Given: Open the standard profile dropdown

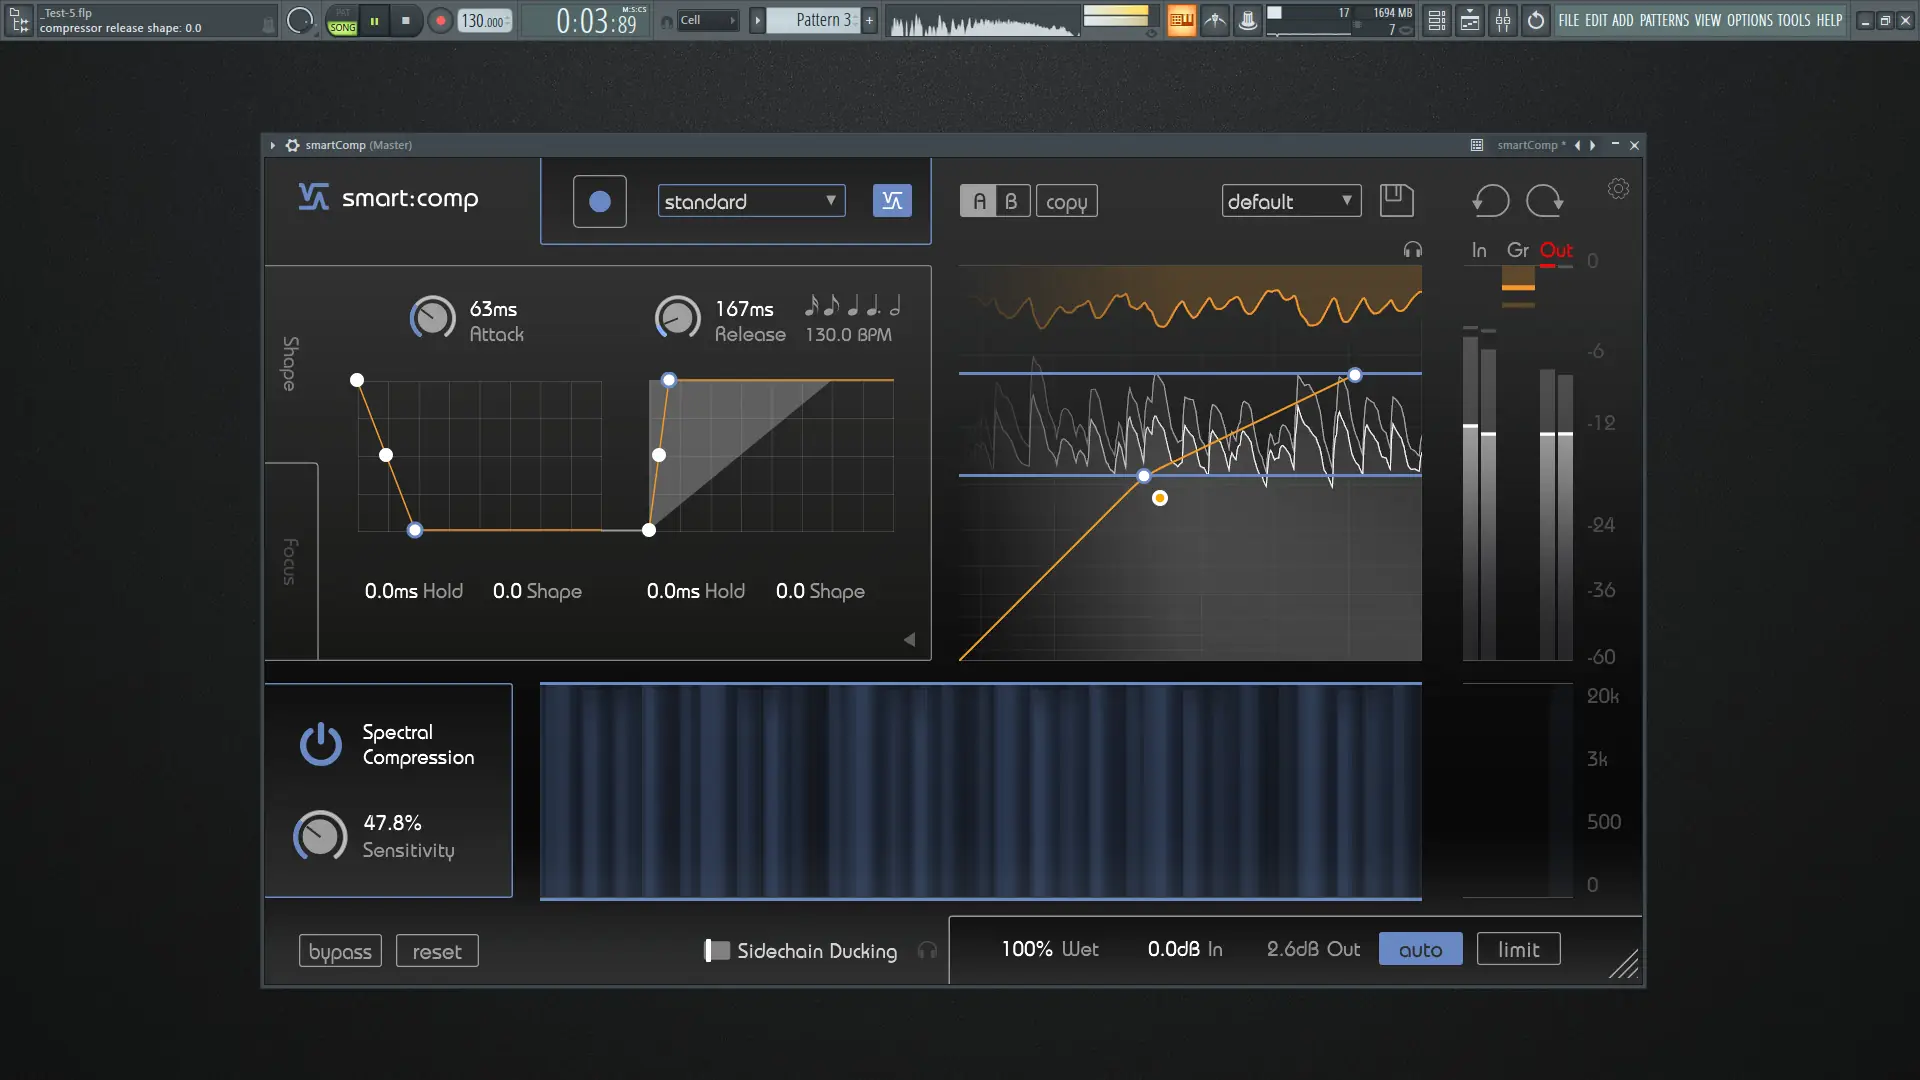Looking at the screenshot, I should point(751,201).
